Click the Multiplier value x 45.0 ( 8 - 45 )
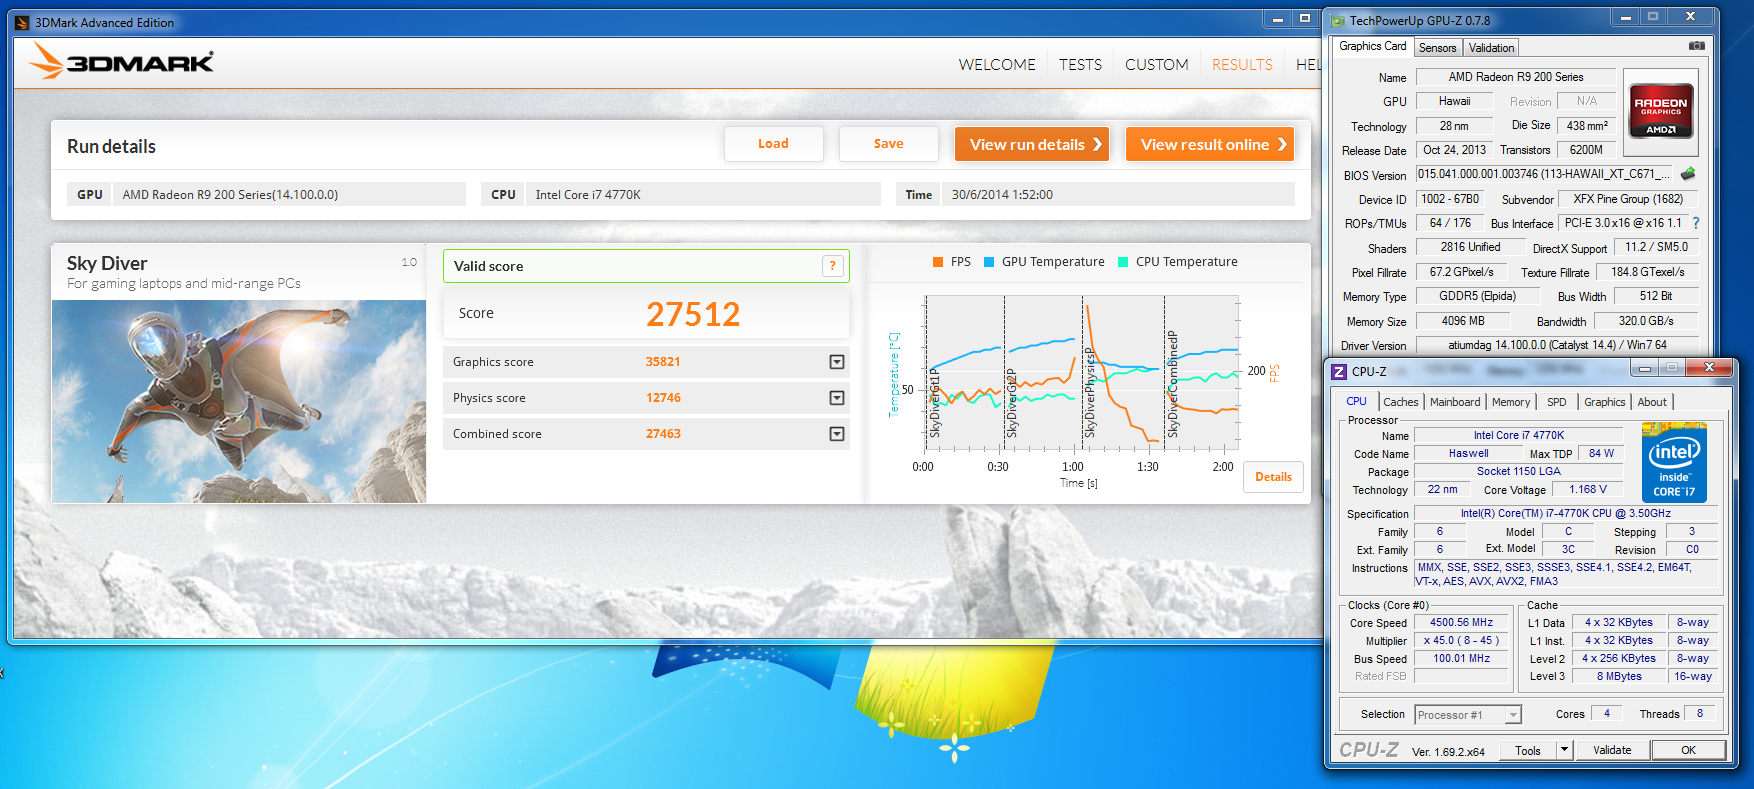This screenshot has width=1754, height=789. (1461, 640)
